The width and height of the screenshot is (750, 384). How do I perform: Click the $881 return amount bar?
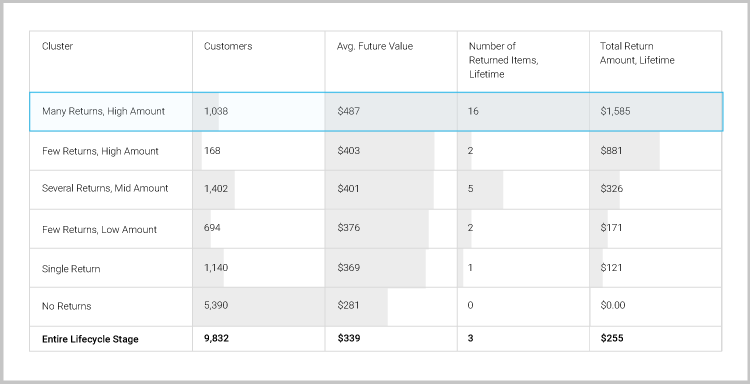pyautogui.click(x=624, y=151)
